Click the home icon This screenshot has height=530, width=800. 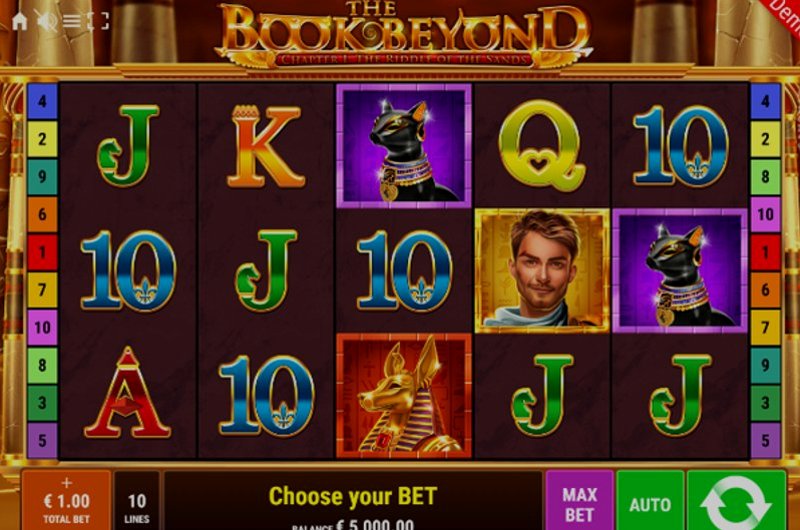click(19, 21)
